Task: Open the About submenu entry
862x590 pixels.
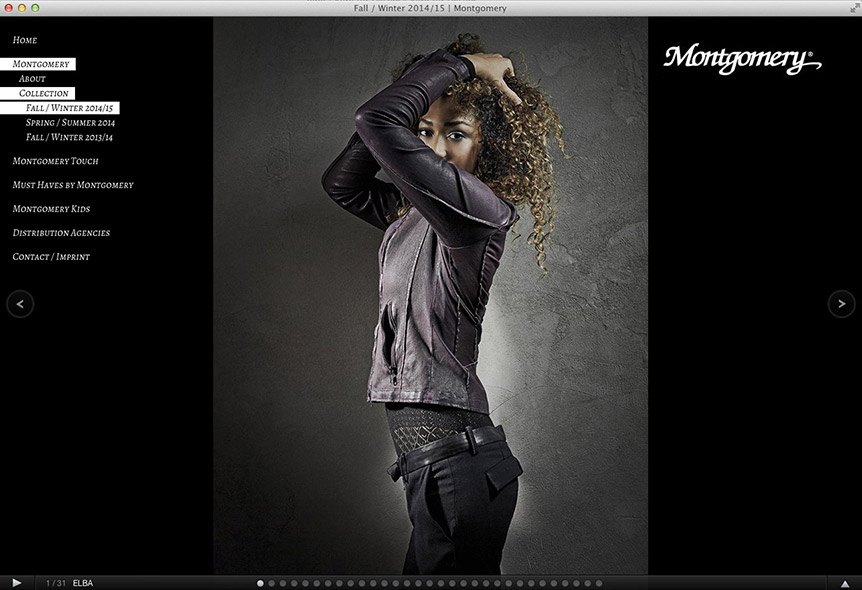Action: [x=32, y=79]
